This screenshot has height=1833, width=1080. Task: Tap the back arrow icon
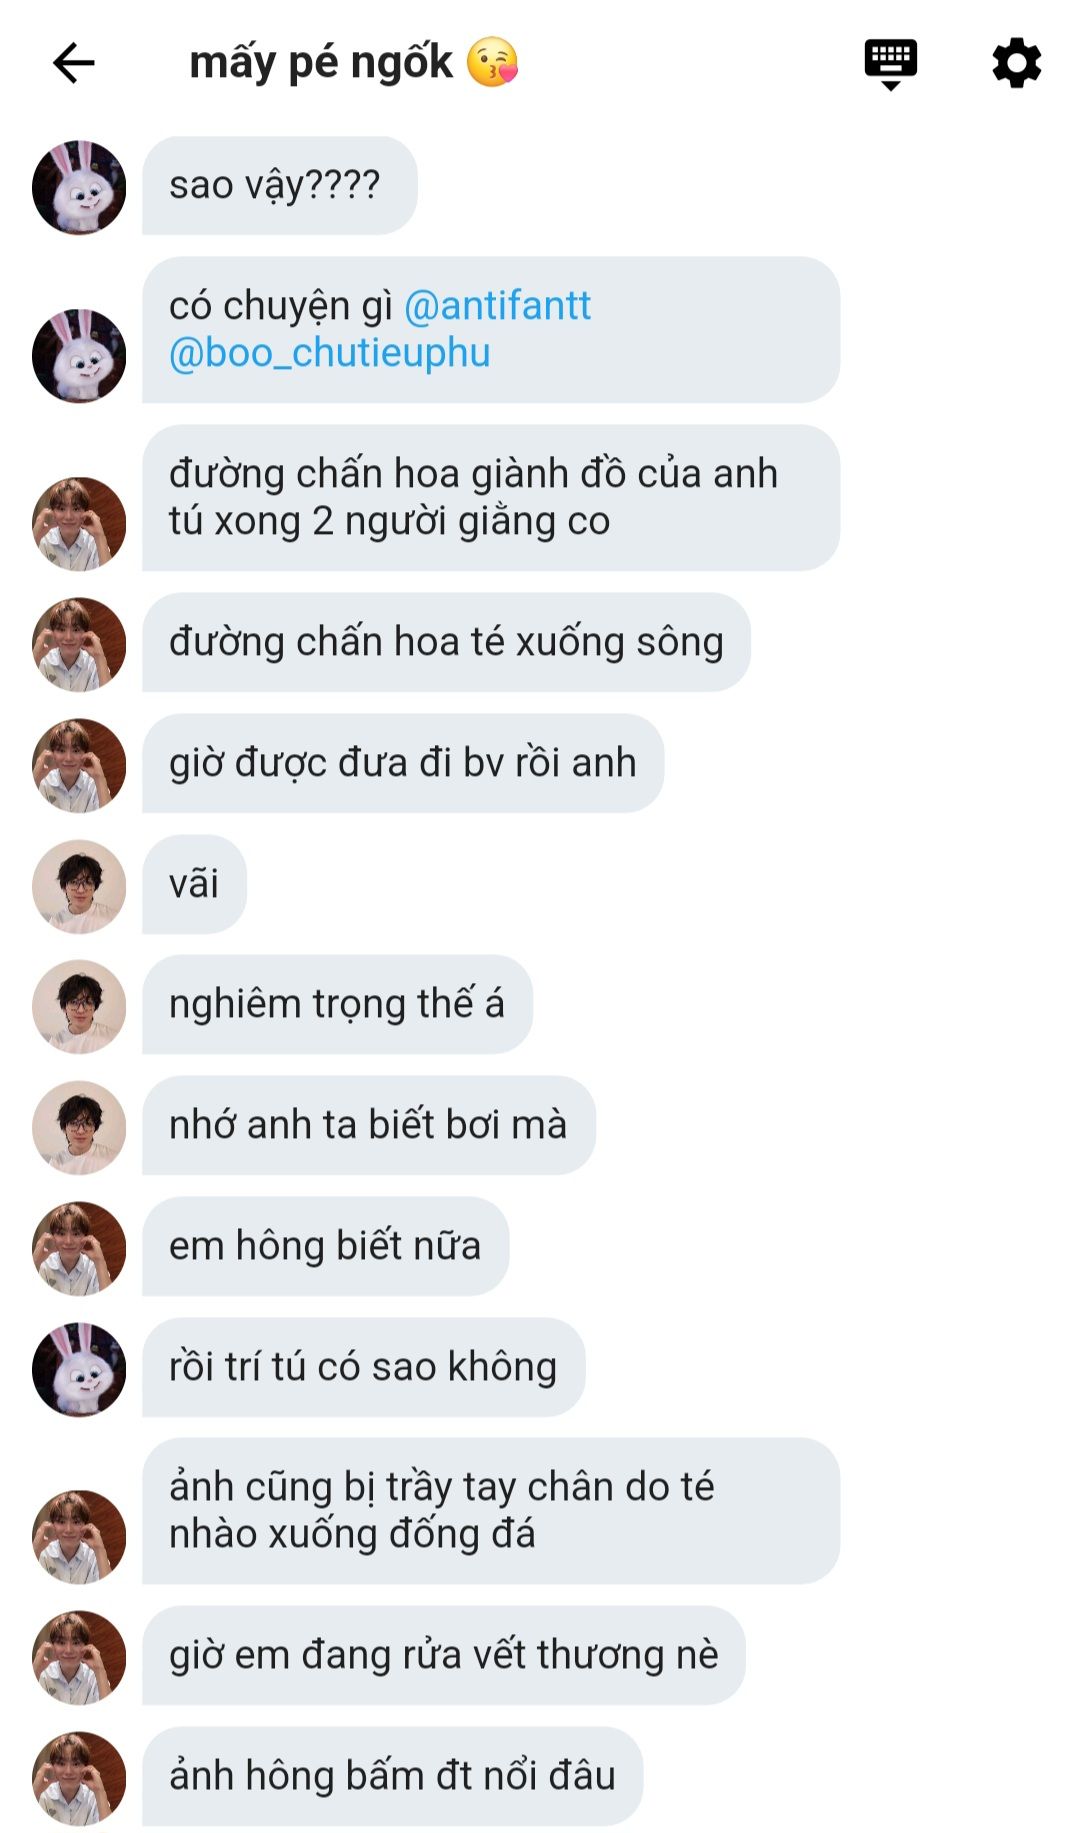(x=73, y=63)
